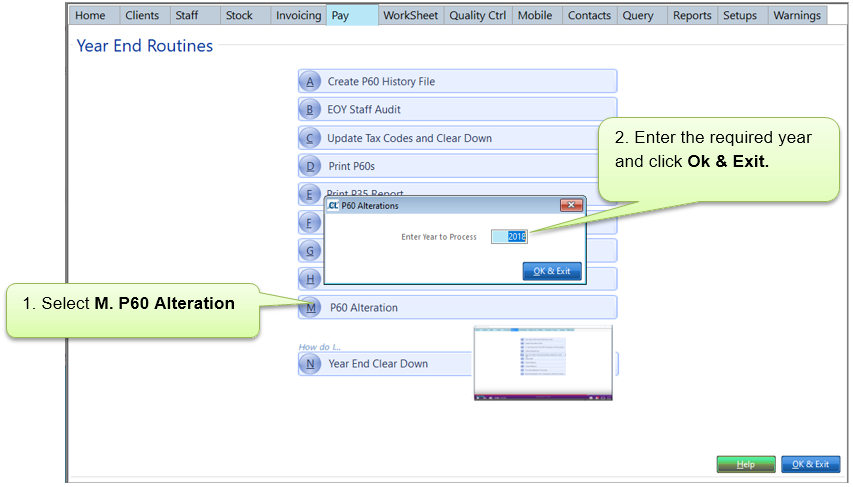
Task: Go to the Reports tab
Action: pos(692,15)
